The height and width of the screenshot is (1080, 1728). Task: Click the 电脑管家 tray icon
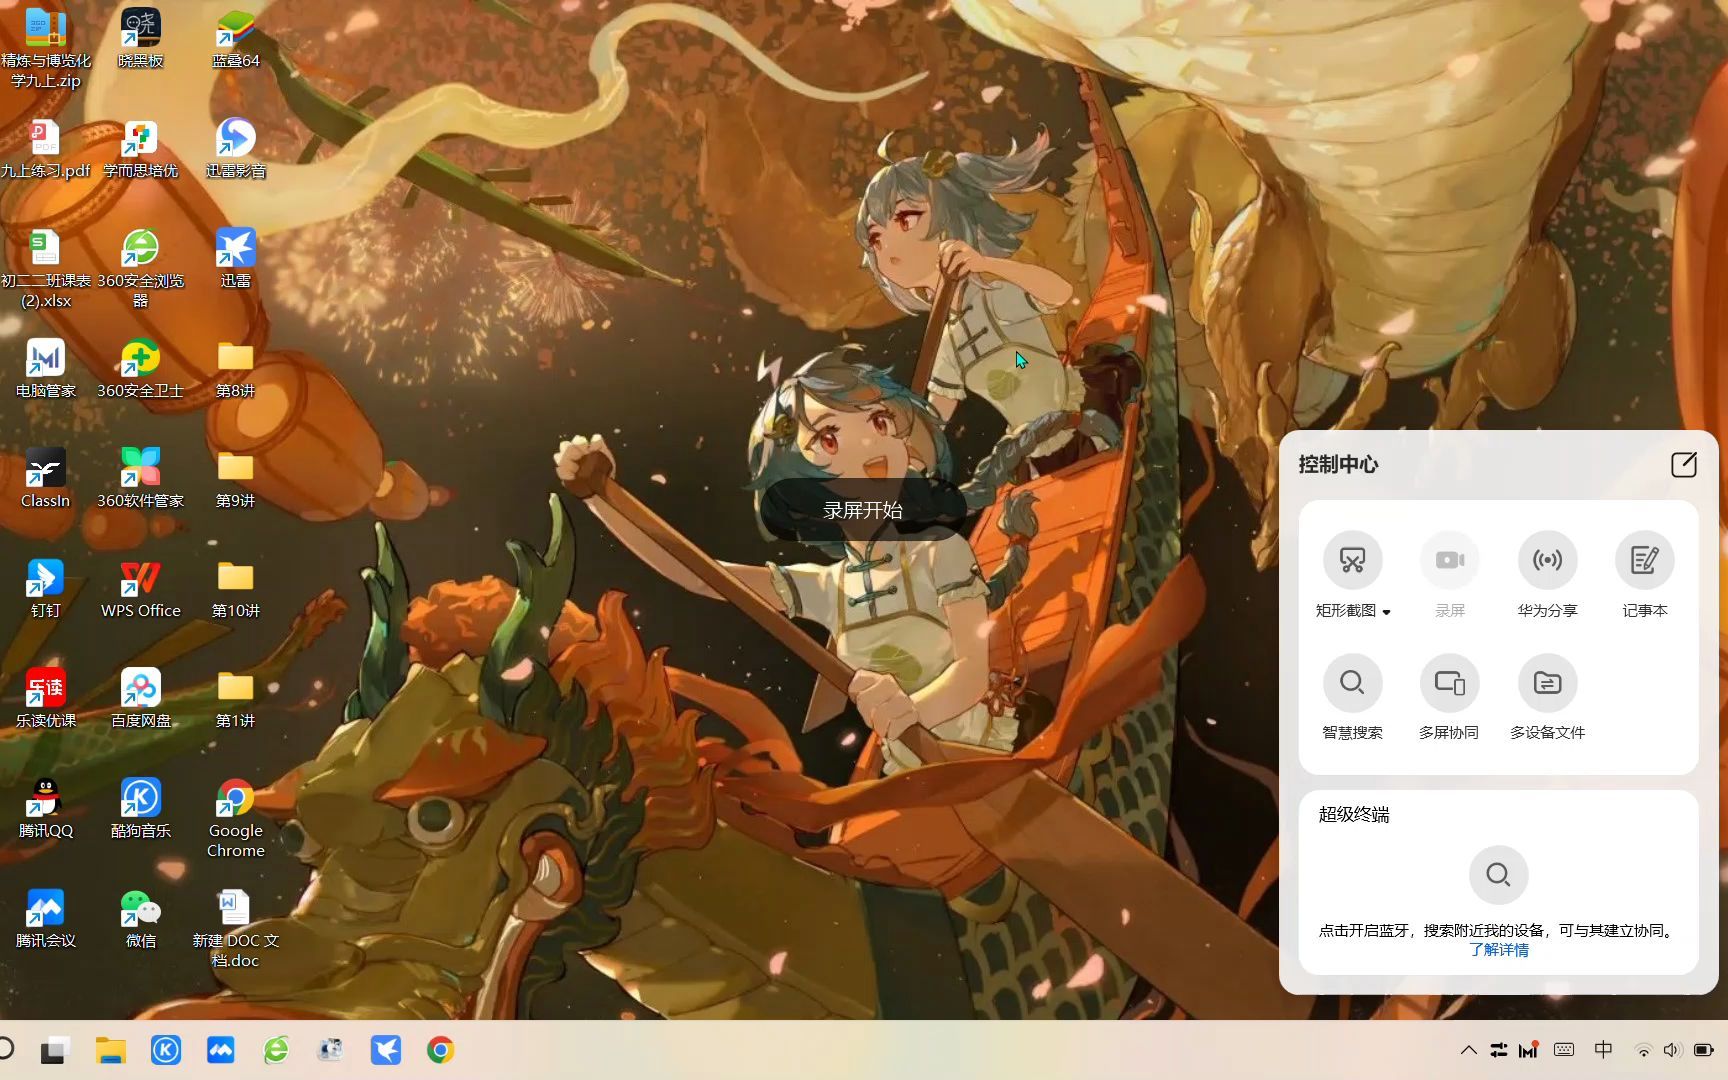tap(1528, 1050)
